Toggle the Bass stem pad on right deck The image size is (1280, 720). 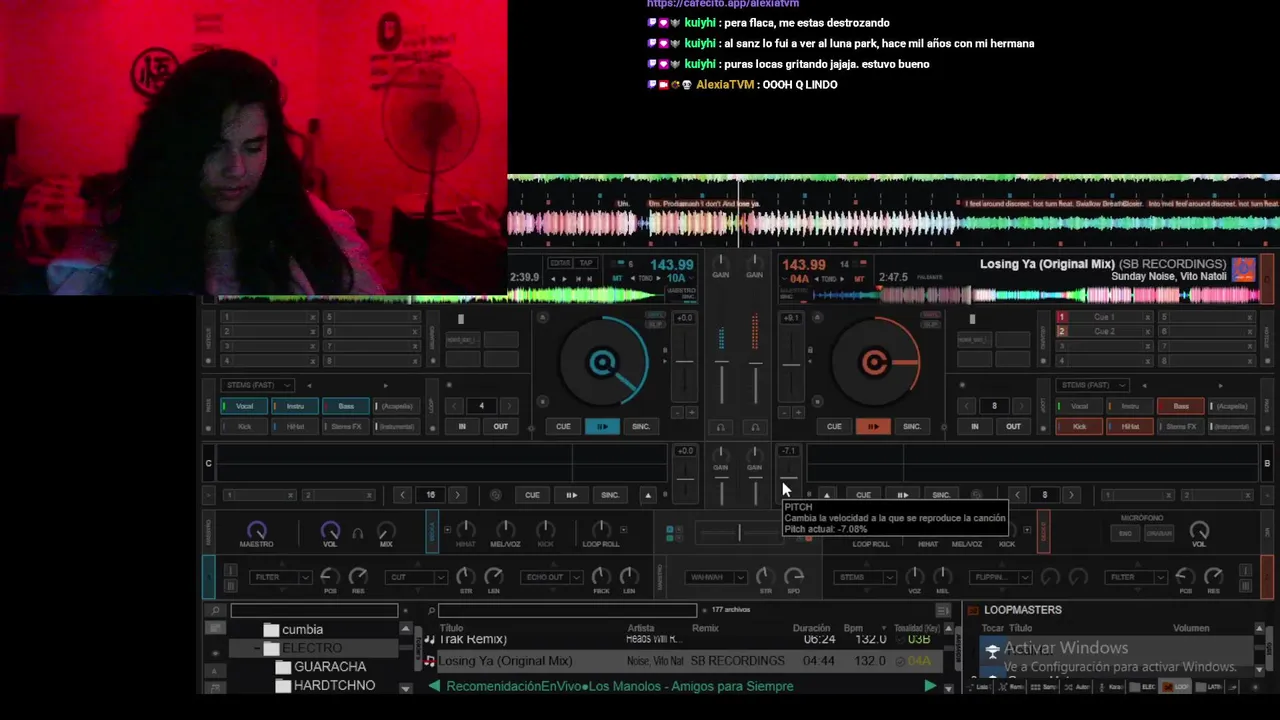1181,406
